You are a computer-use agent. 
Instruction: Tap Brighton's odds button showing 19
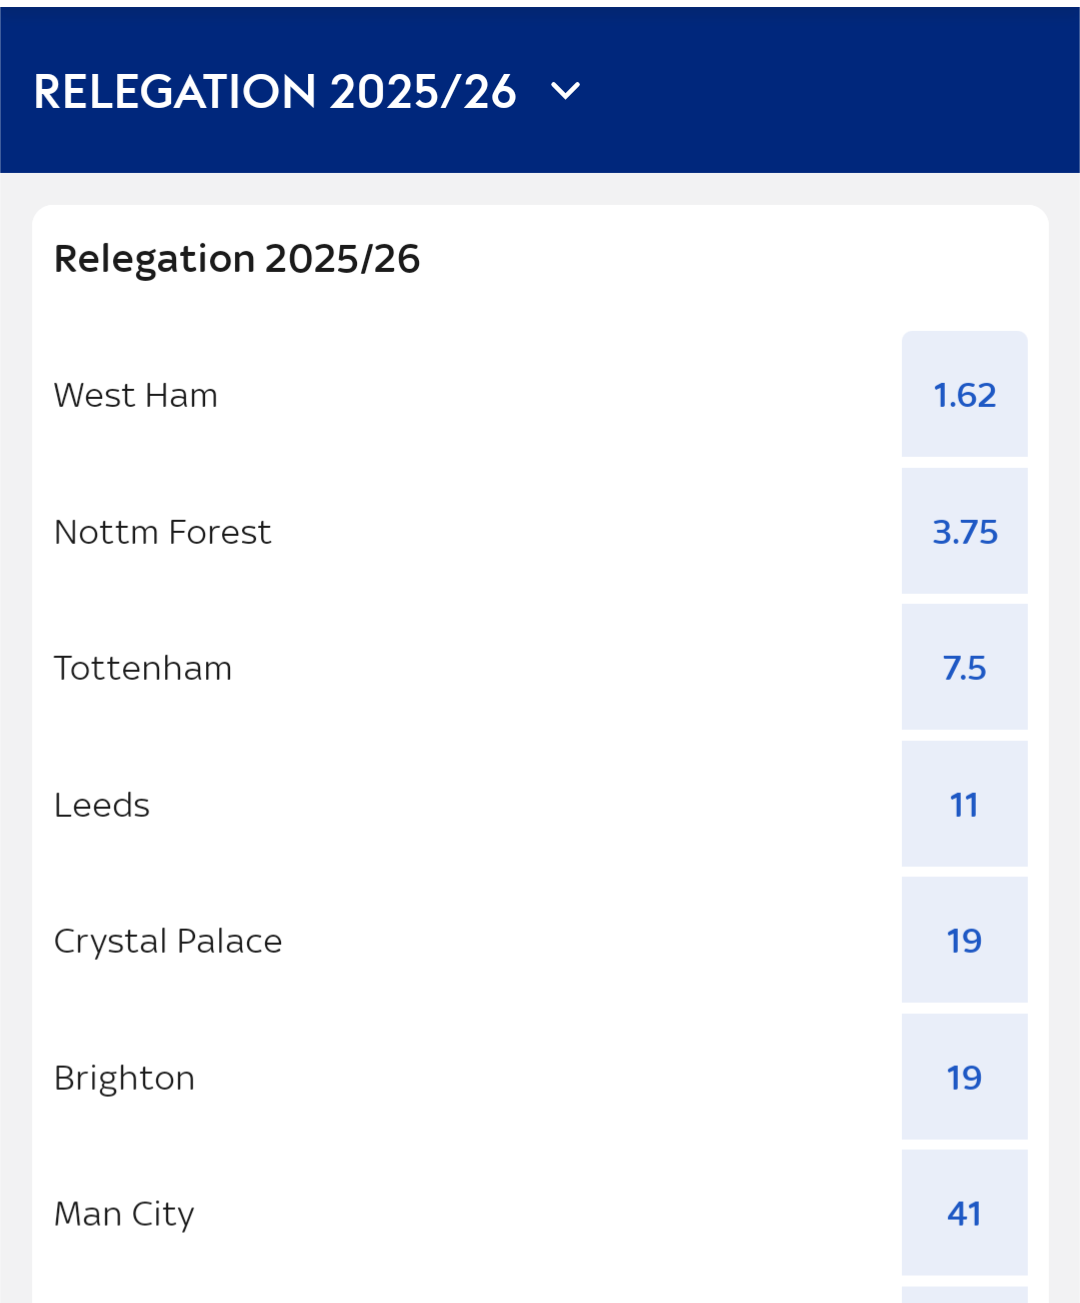[x=964, y=1077]
